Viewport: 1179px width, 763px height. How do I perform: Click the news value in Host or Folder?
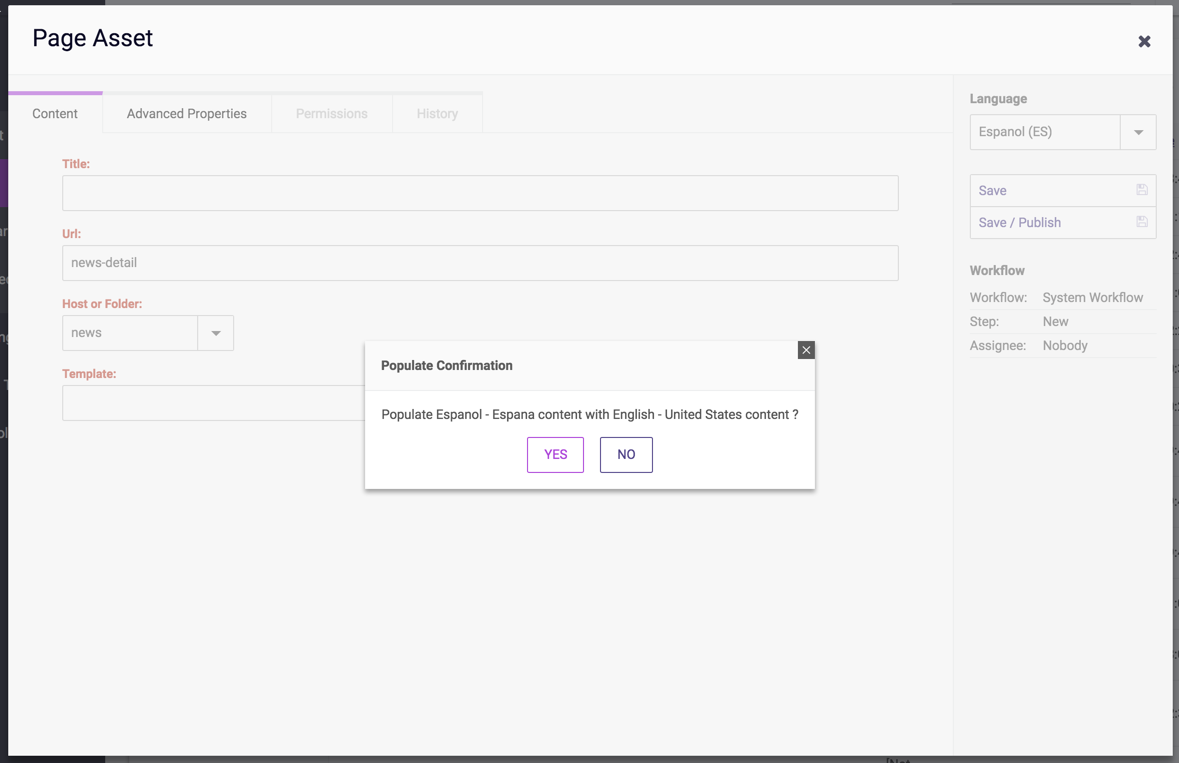(x=130, y=333)
